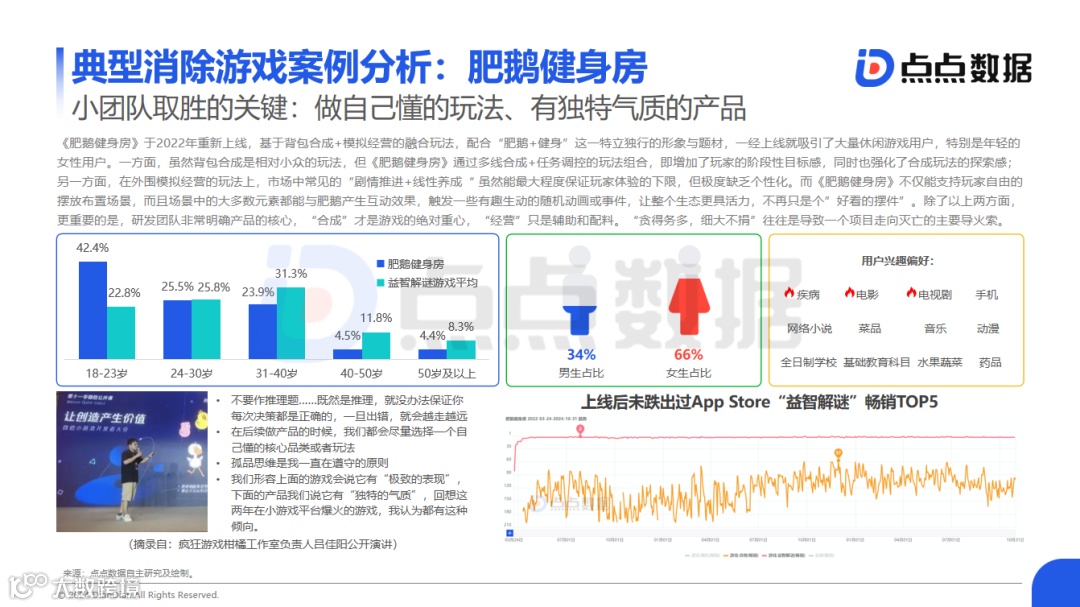This screenshot has width=1080, height=607.
Task: Click the 来源 data source footnote
Action: 129,573
